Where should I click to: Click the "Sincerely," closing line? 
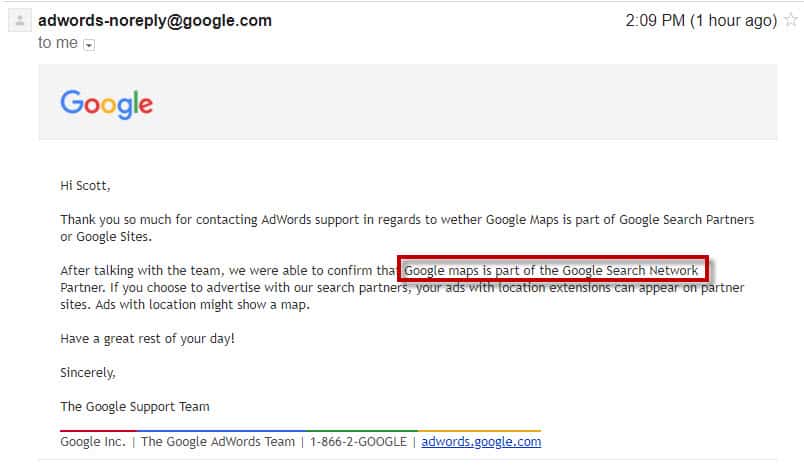click(88, 373)
